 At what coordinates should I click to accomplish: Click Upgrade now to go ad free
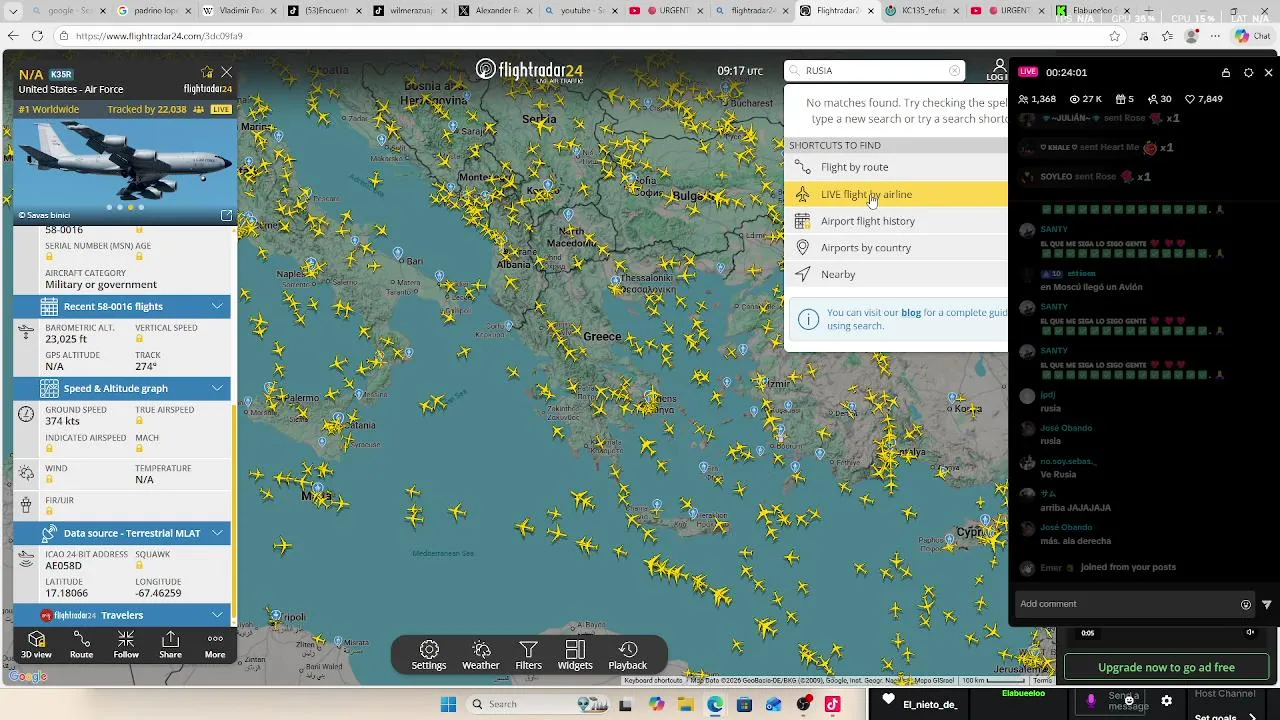click(1166, 667)
